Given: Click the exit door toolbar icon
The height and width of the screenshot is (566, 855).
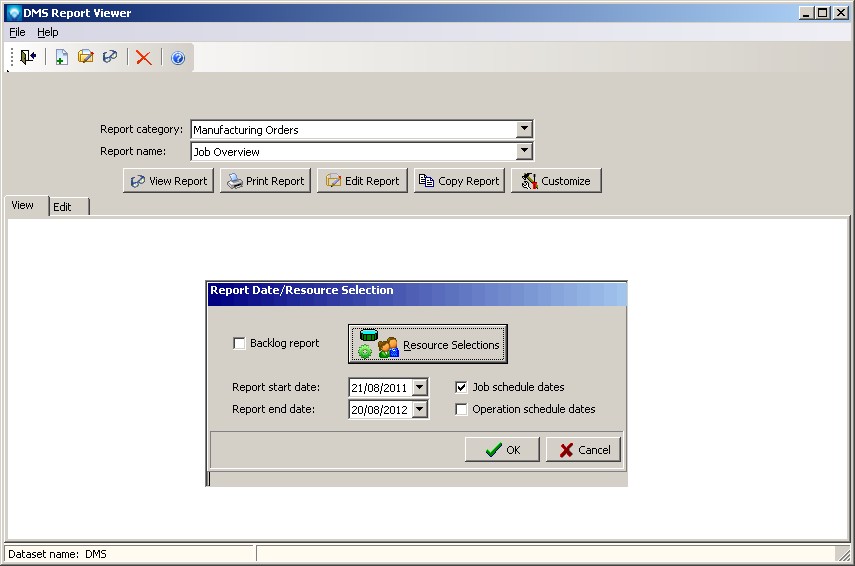Looking at the screenshot, I should point(27,58).
